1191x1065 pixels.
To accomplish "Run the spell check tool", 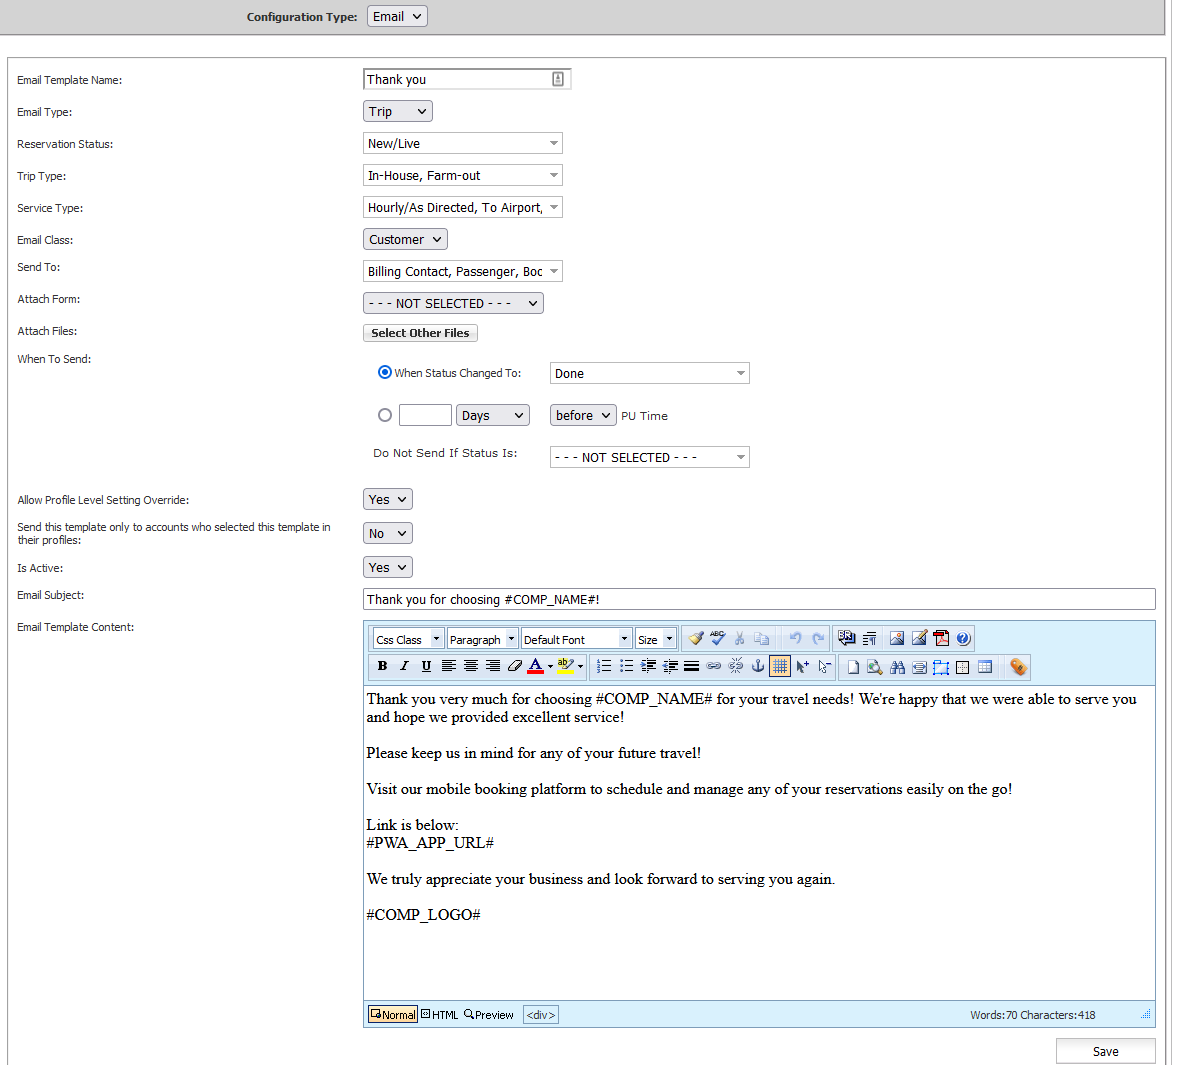I will pos(718,638).
